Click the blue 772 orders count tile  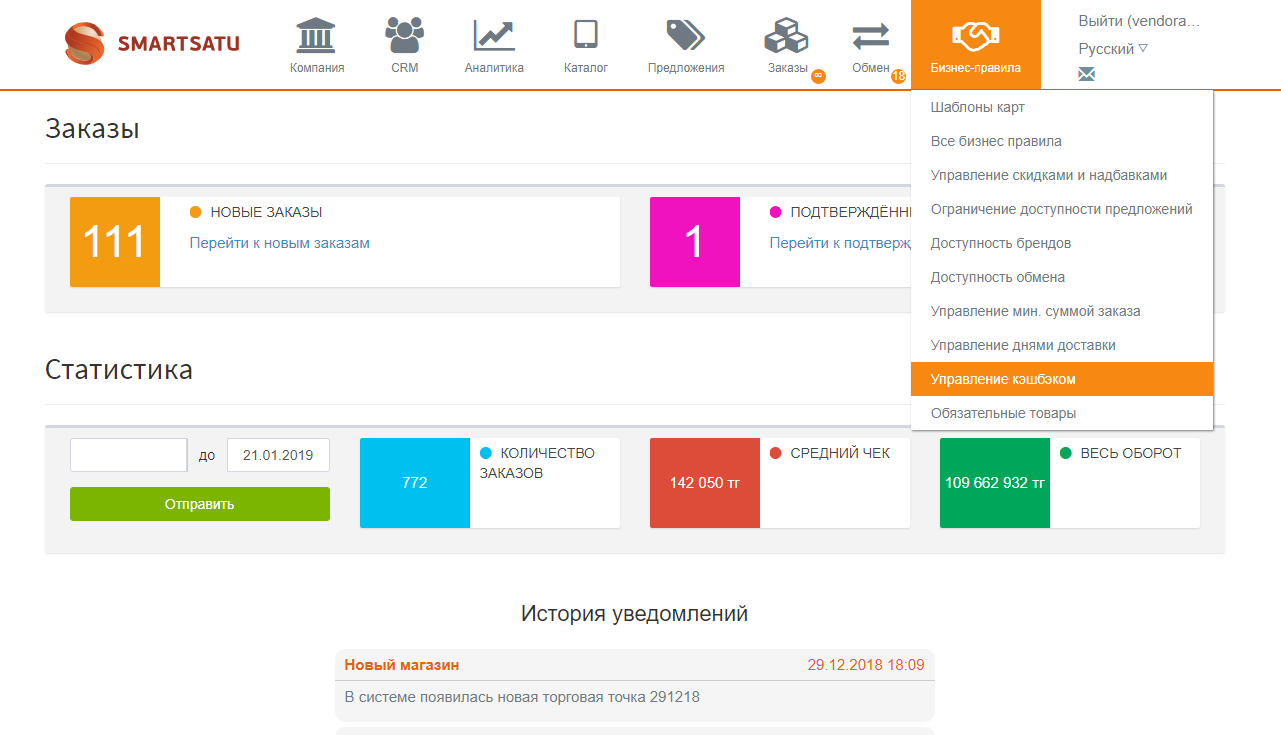415,483
